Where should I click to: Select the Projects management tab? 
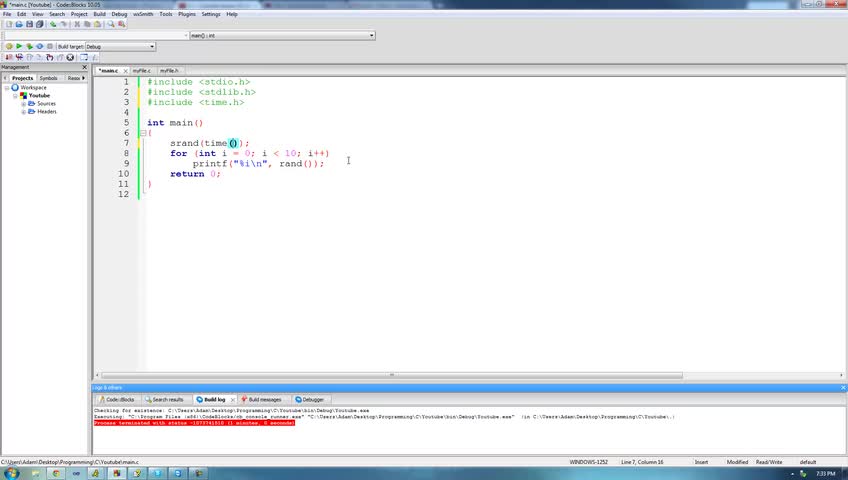point(23,78)
